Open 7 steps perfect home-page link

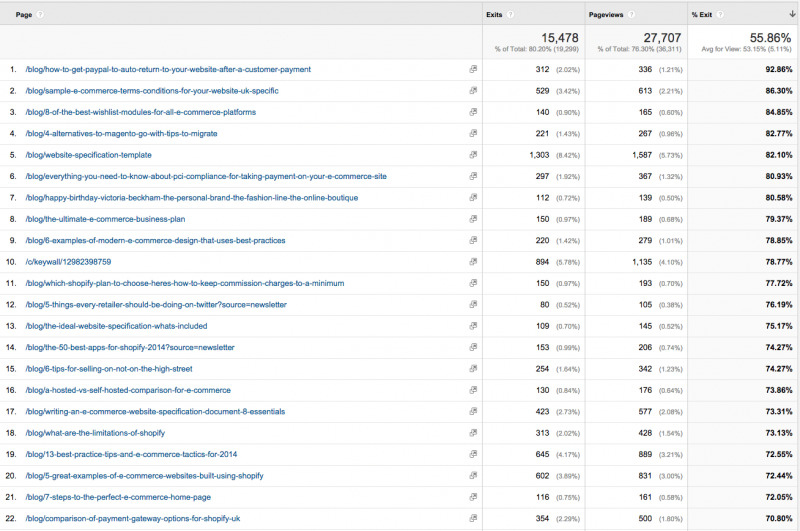118,497
